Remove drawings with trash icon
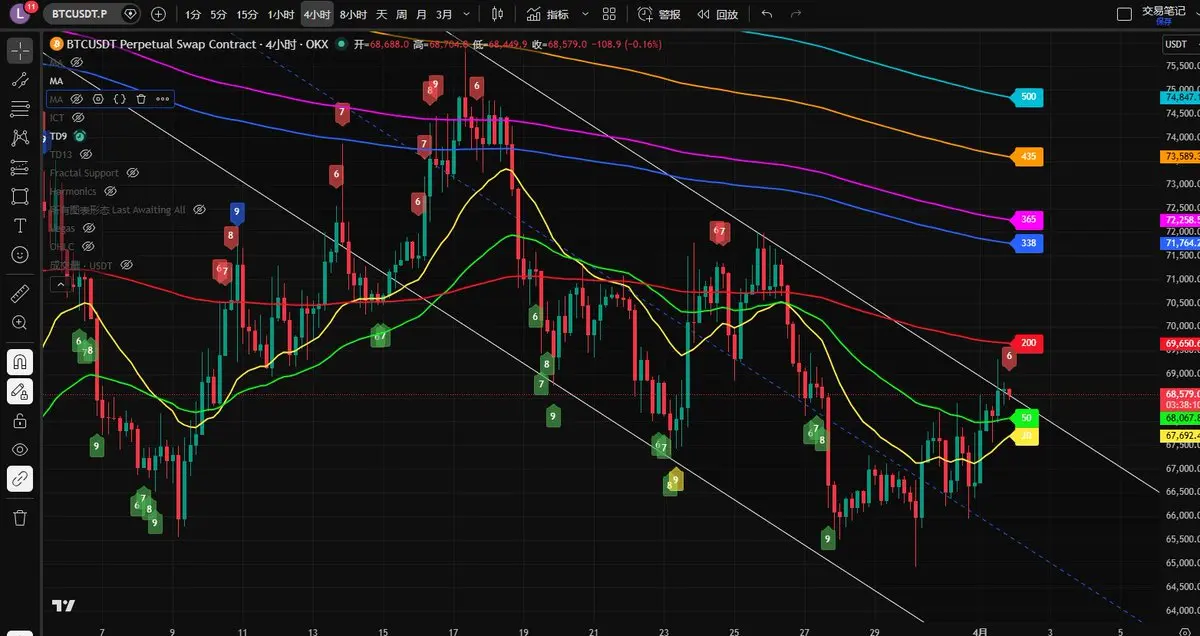Image resolution: width=1200 pixels, height=636 pixels. tap(19, 517)
